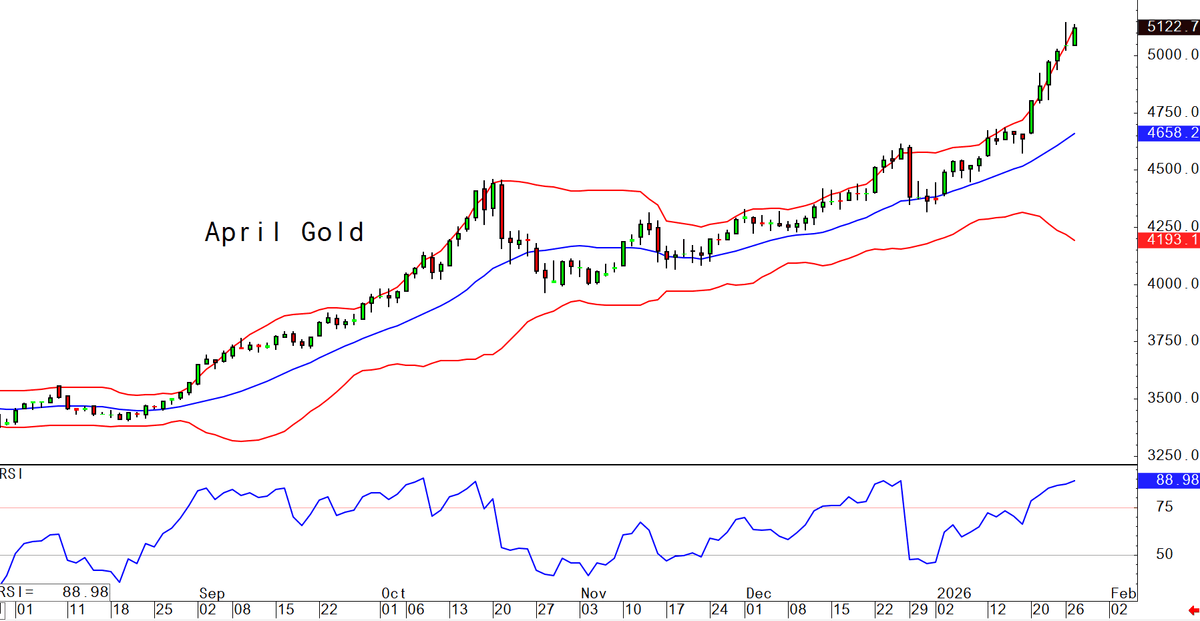Click the 26 date tick

pos(1074,608)
